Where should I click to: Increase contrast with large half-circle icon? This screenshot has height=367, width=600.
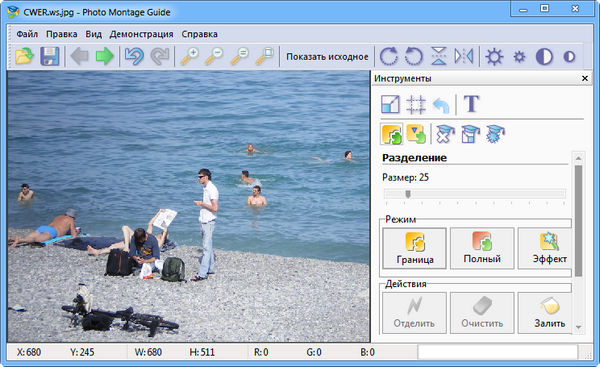544,57
